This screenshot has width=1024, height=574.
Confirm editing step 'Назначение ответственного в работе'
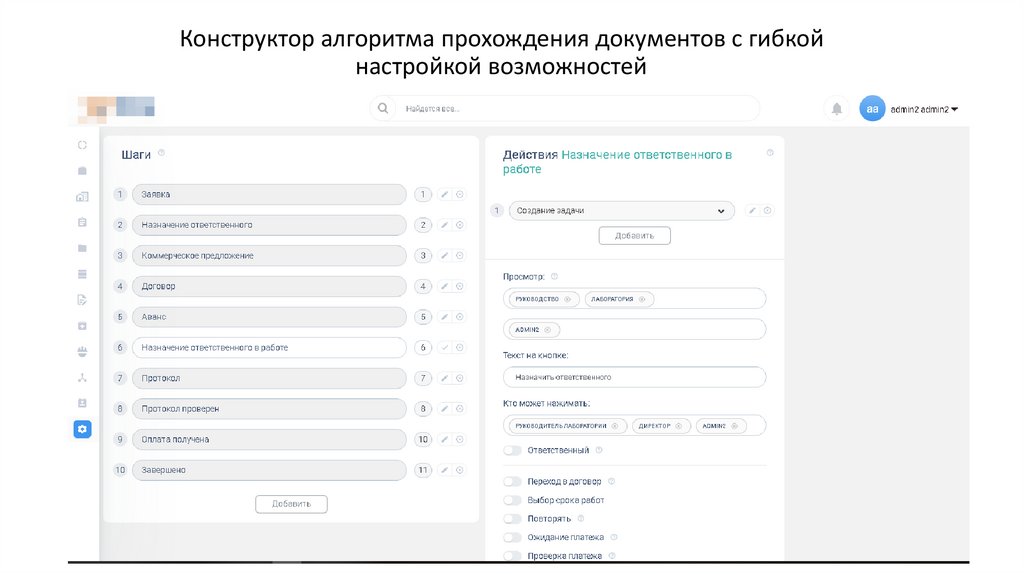pos(445,348)
